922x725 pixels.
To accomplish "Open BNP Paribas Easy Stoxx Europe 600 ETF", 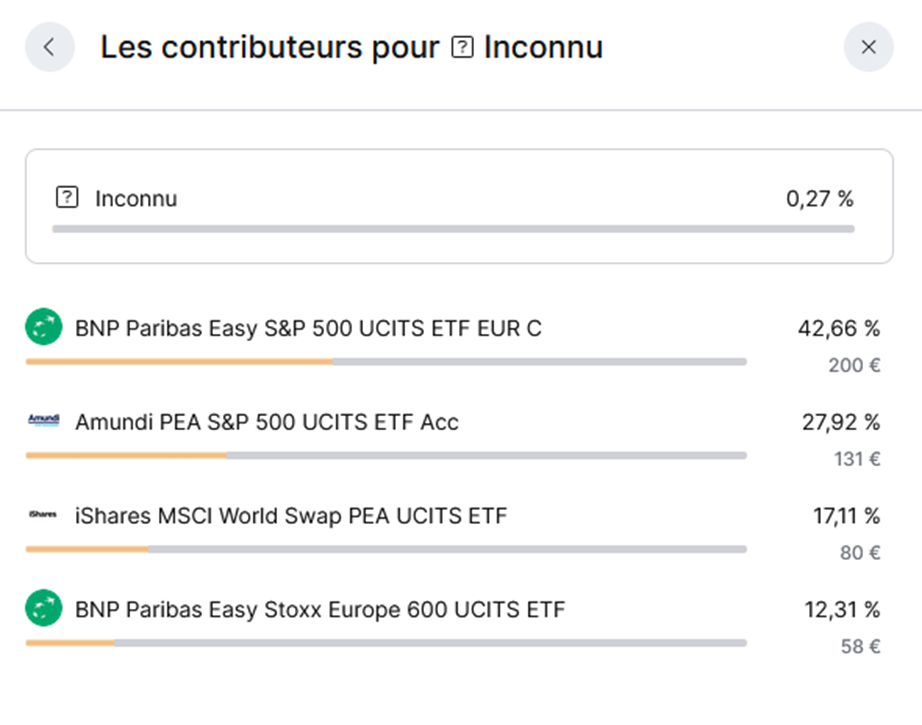I will (320, 610).
